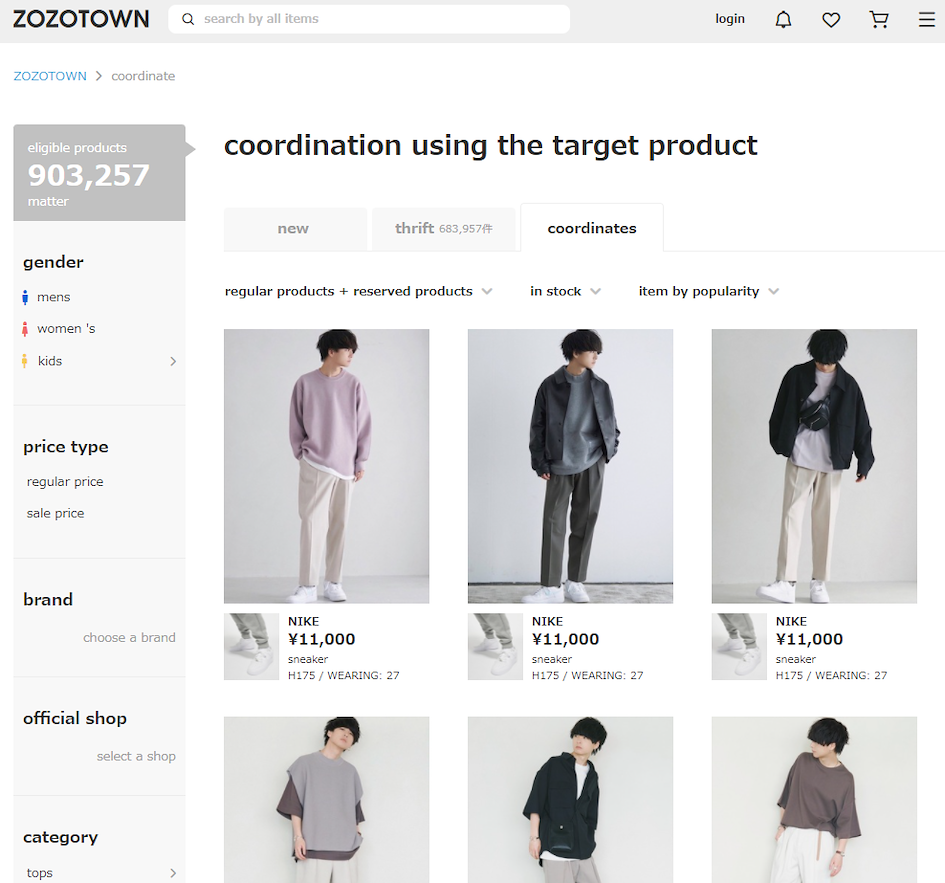Open regular products + reserved products dropdown
Viewport: 945px width, 883px height.
pyautogui.click(x=359, y=291)
